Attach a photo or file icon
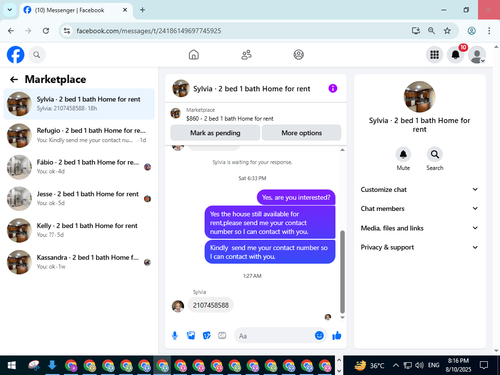 191,336
